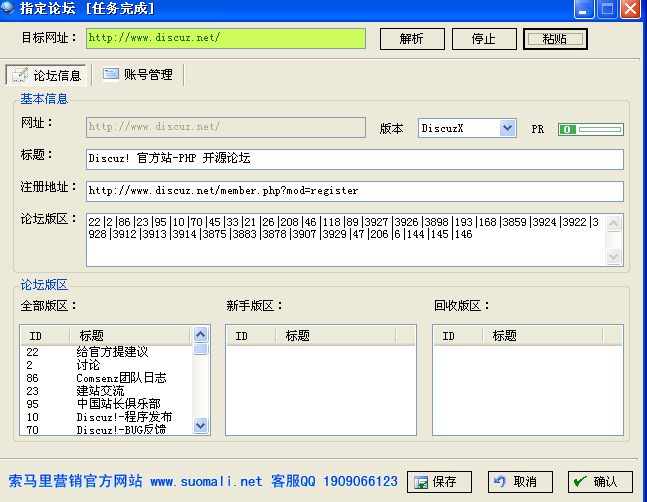Open the 版本 DiscuzX dropdown
Screen dimensions: 647x502
[x=507, y=128]
